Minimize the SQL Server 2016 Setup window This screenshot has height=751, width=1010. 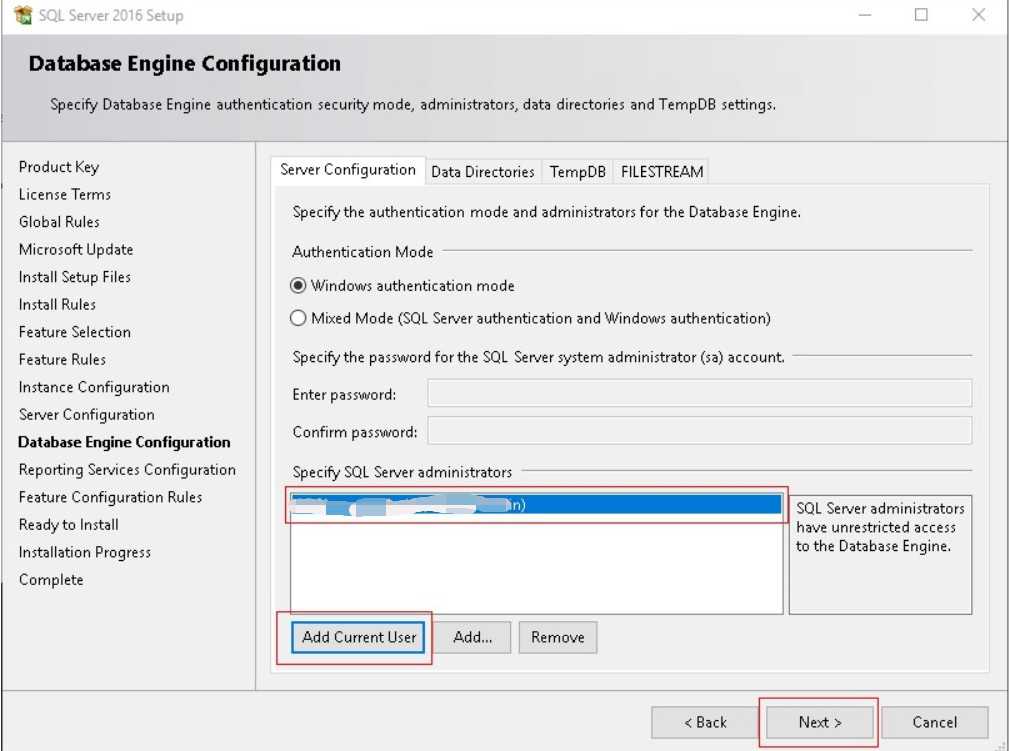point(865,15)
